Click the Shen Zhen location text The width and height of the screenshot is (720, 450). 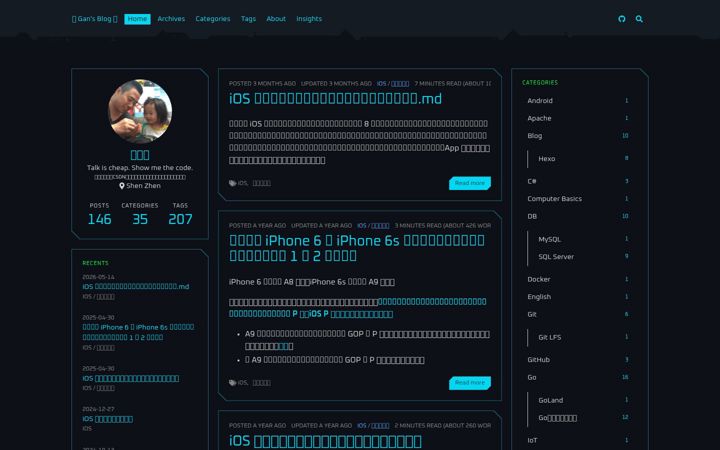point(143,186)
